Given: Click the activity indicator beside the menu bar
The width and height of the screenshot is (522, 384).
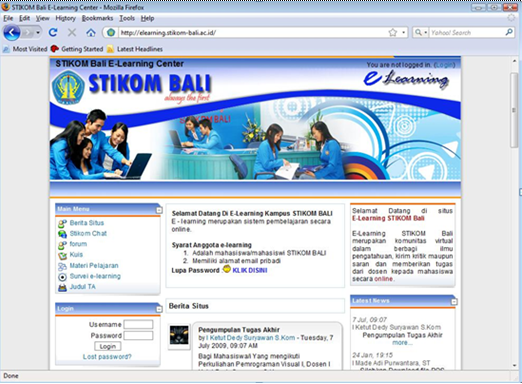Looking at the screenshot, I should (511, 18).
